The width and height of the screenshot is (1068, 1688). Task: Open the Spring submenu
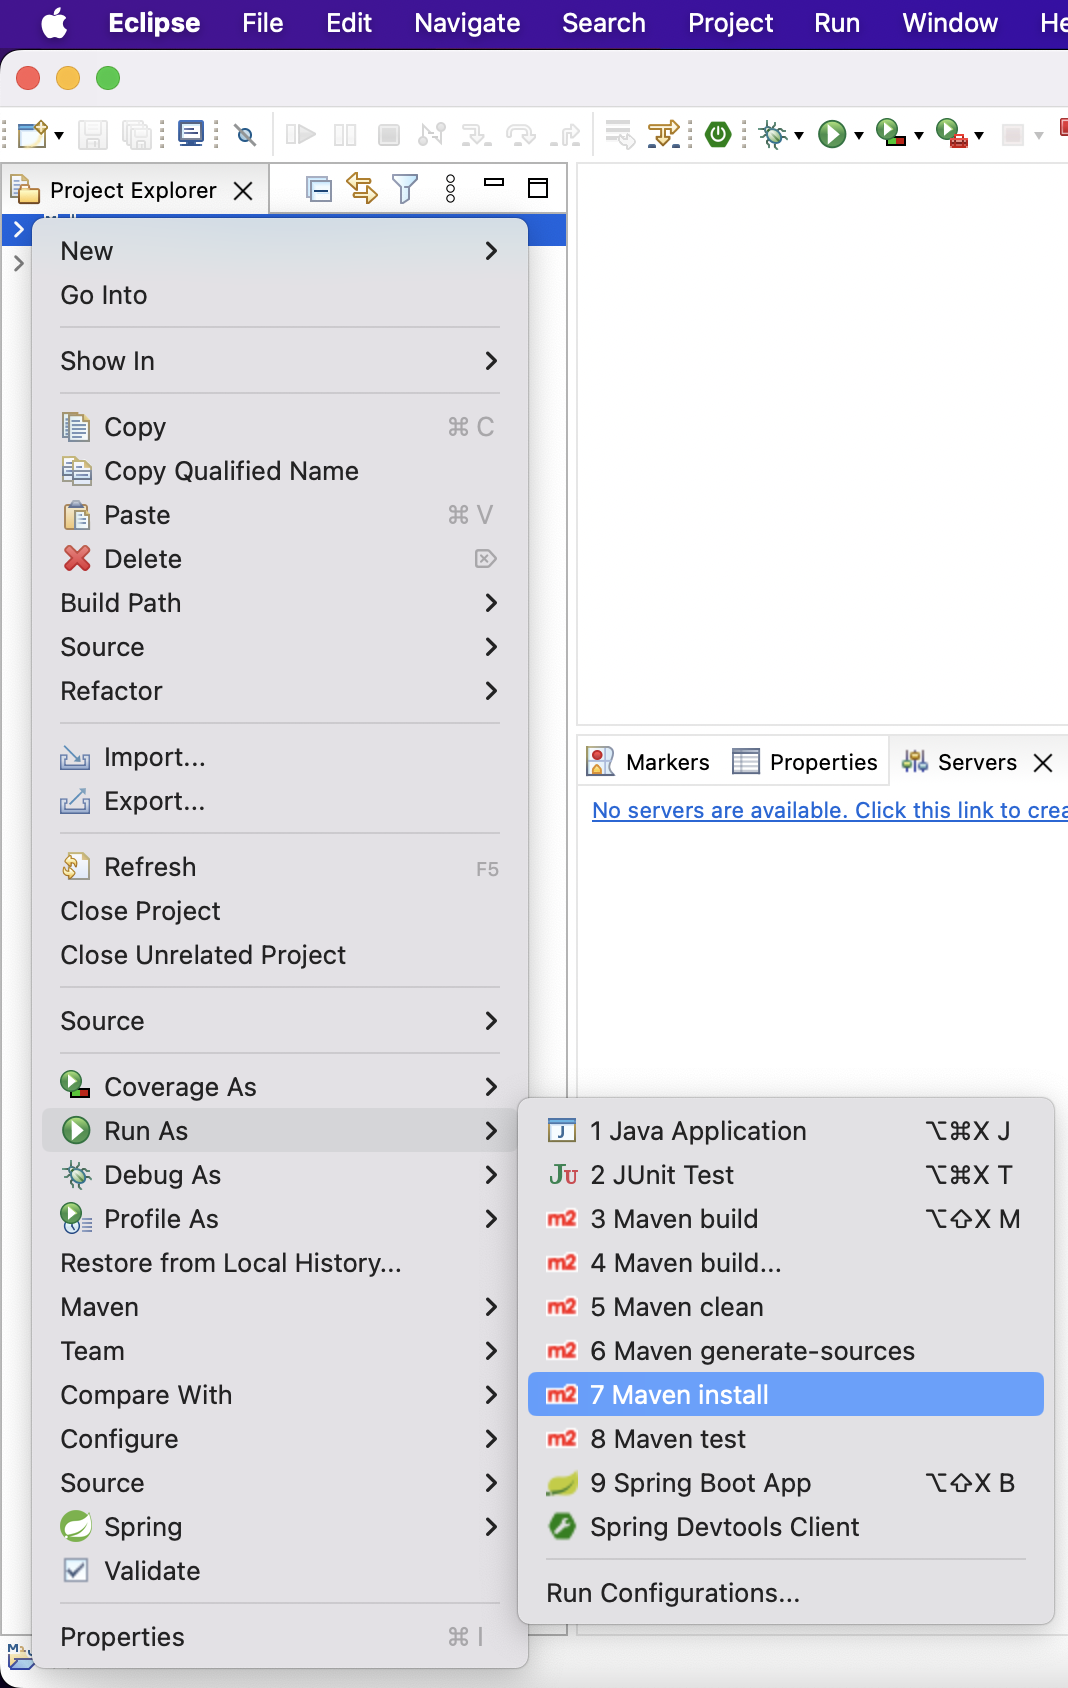[x=280, y=1527]
